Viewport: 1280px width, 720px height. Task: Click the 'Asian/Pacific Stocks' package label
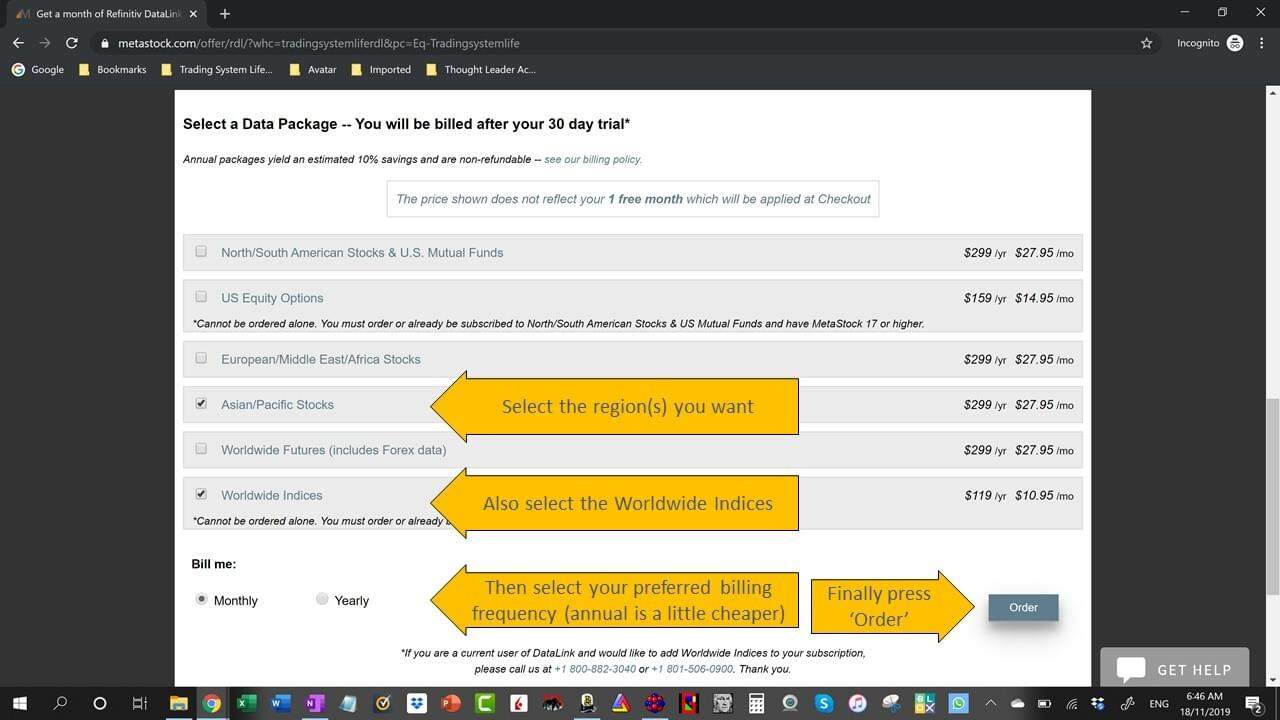277,405
